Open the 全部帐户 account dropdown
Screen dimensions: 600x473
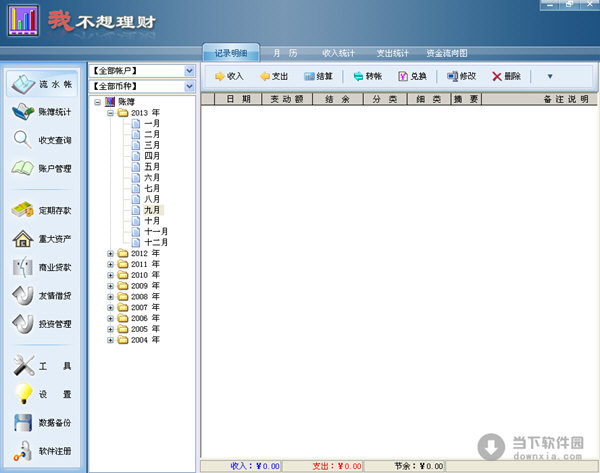pyautogui.click(x=189, y=71)
